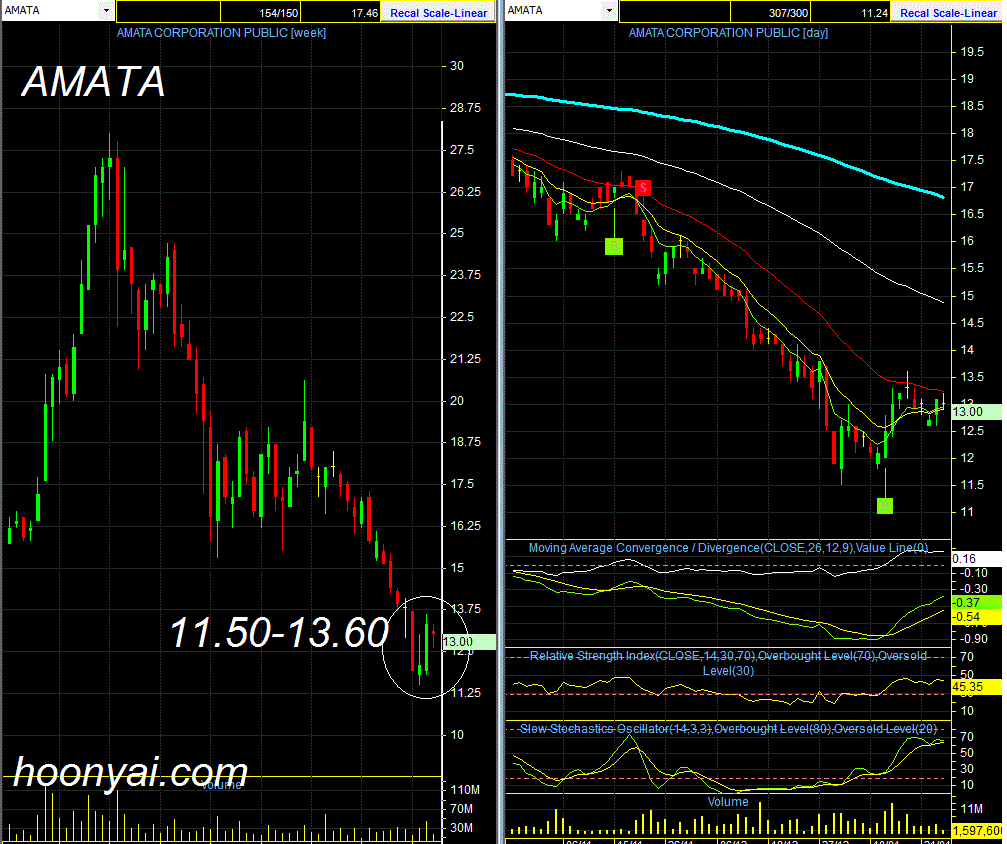This screenshot has width=1007, height=844.
Task: Open the daily chart AMATA symbol dropdown arrow
Action: [x=609, y=10]
